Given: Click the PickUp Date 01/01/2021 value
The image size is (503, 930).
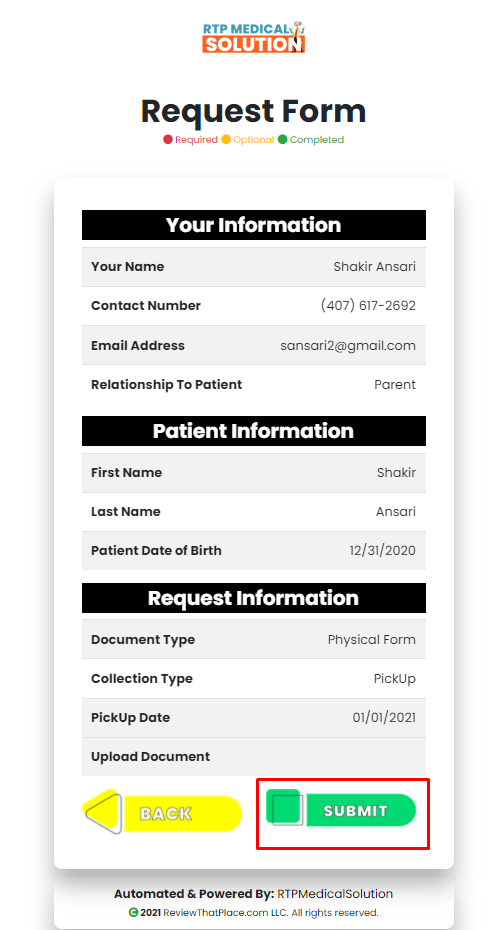Looking at the screenshot, I should (x=384, y=718).
